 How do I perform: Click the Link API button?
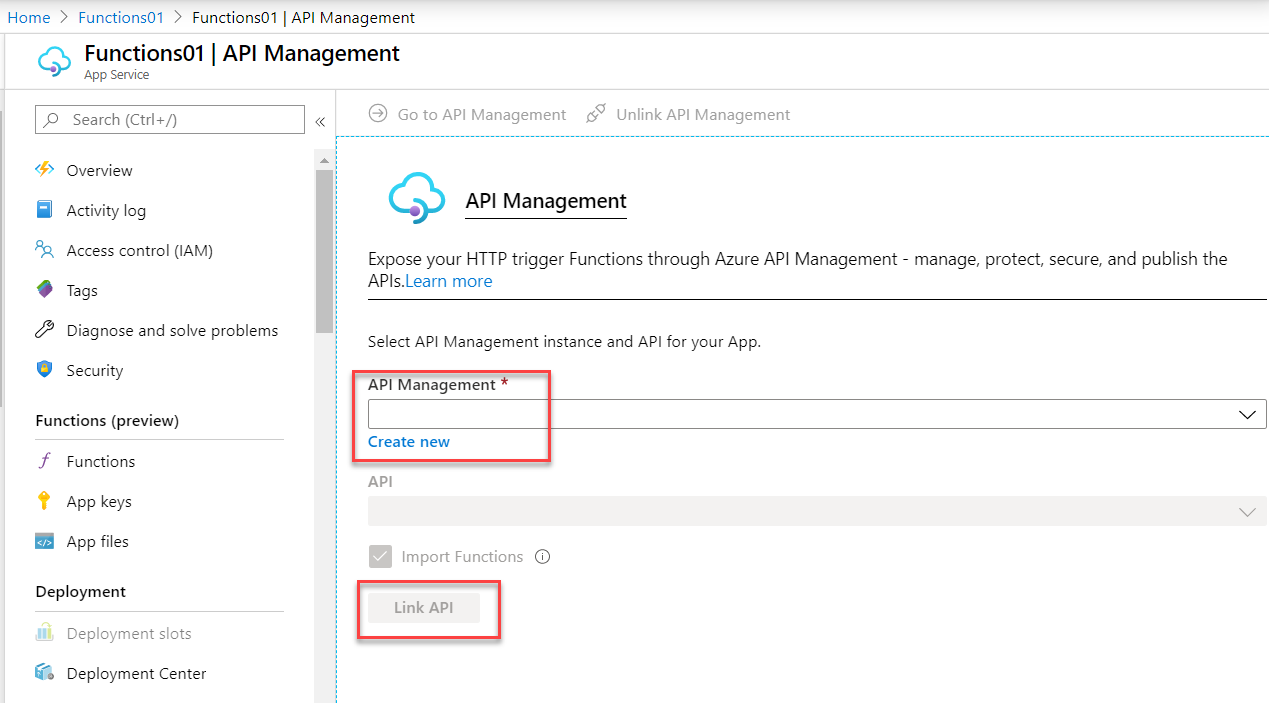(424, 607)
